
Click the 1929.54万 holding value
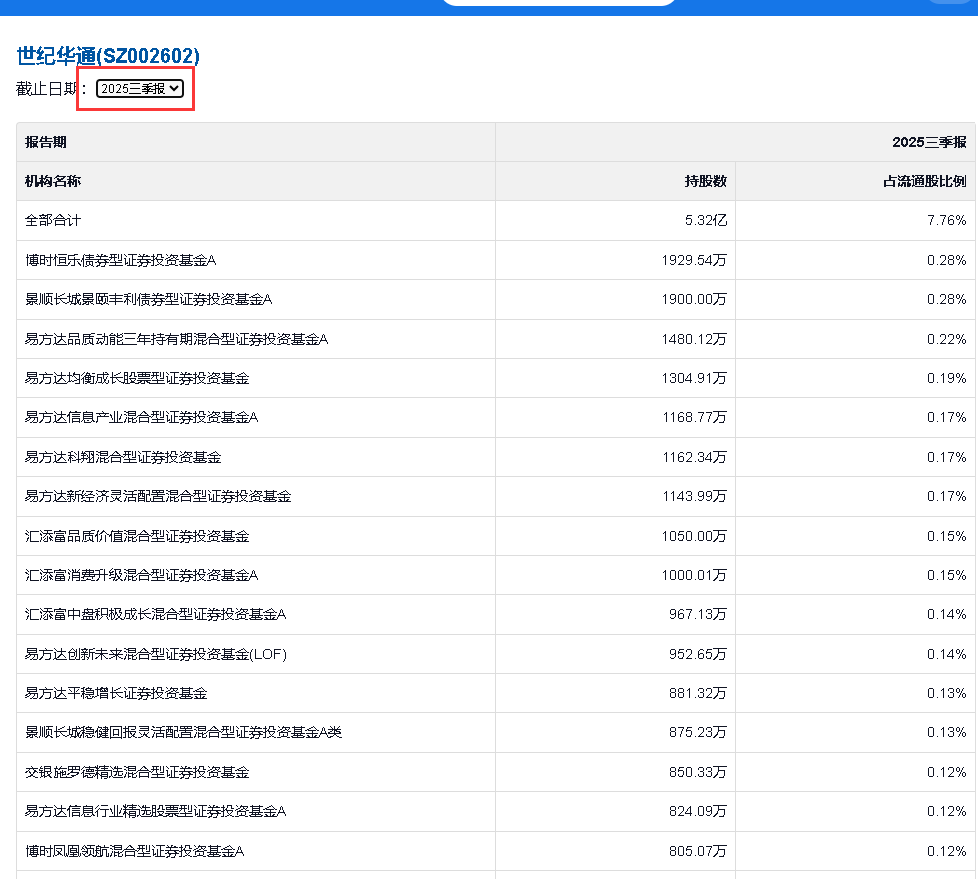(x=694, y=260)
